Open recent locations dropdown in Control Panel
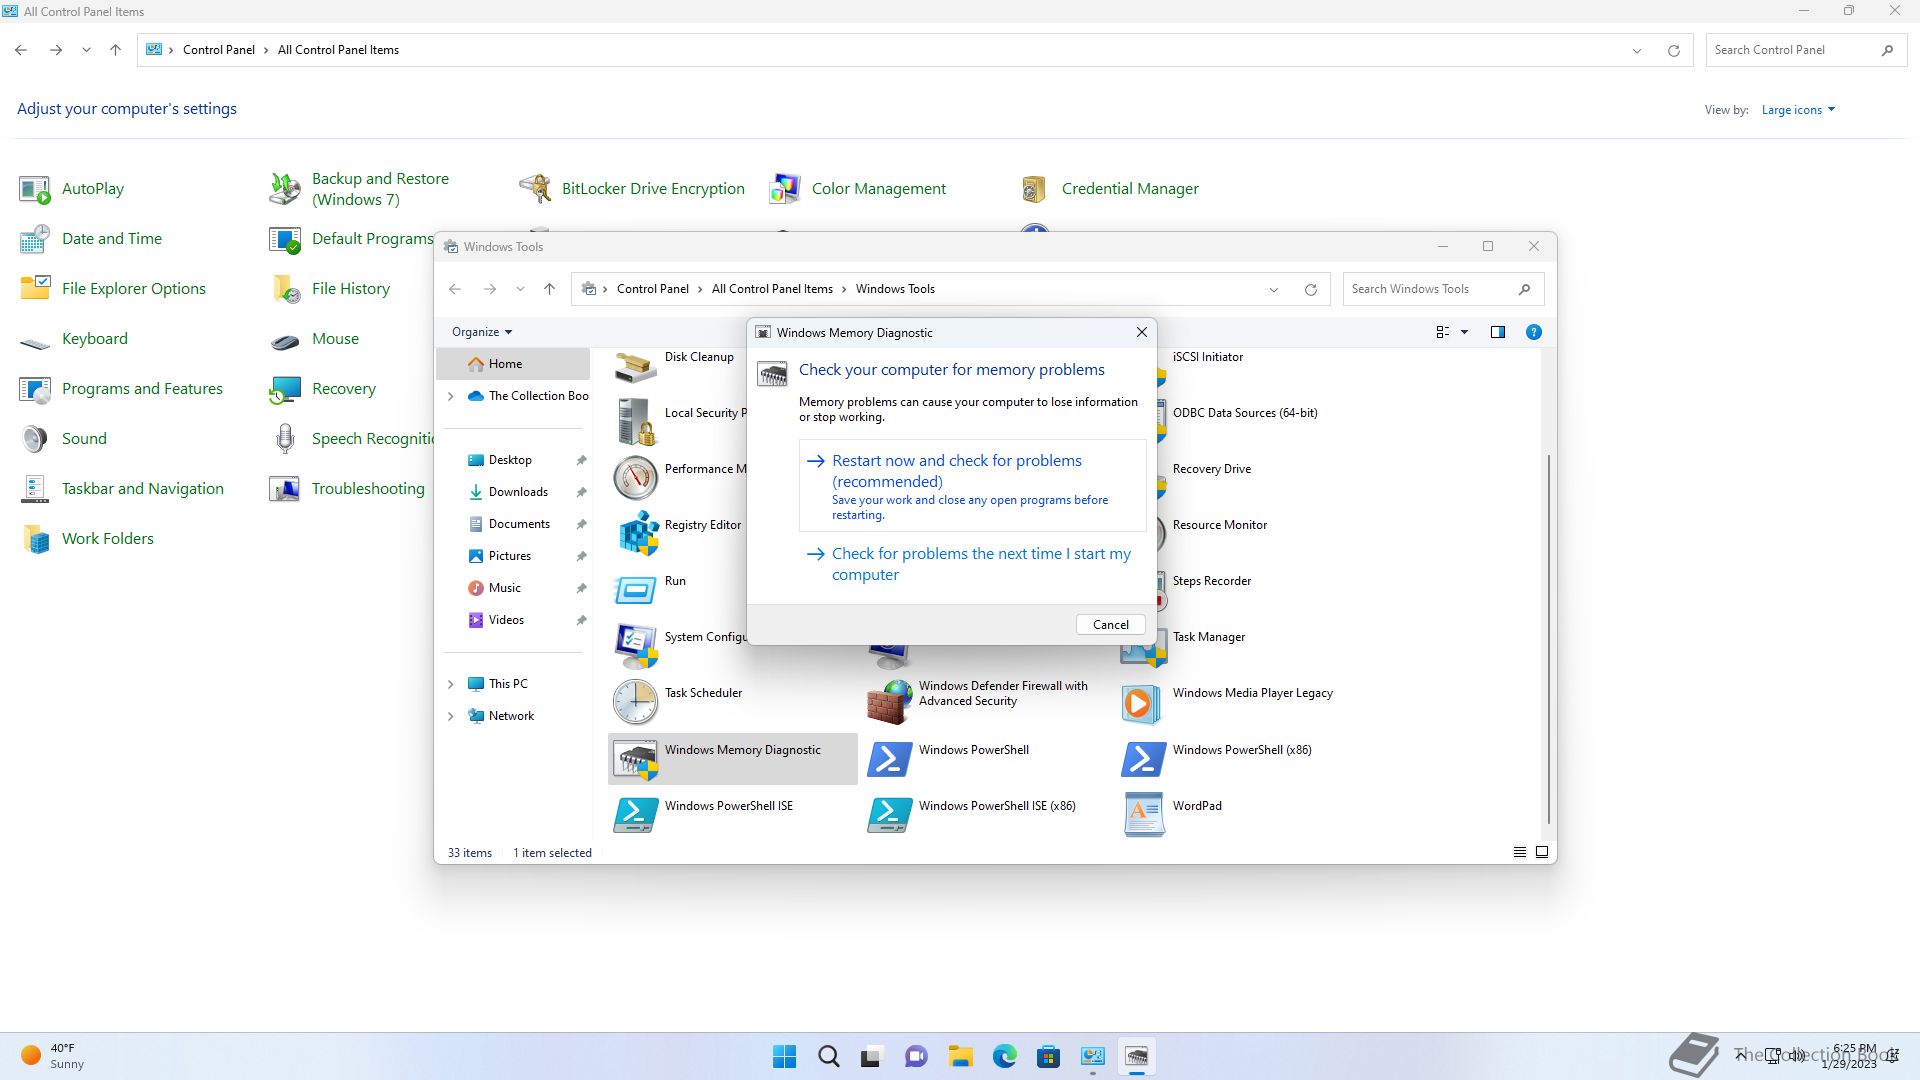 (x=86, y=50)
